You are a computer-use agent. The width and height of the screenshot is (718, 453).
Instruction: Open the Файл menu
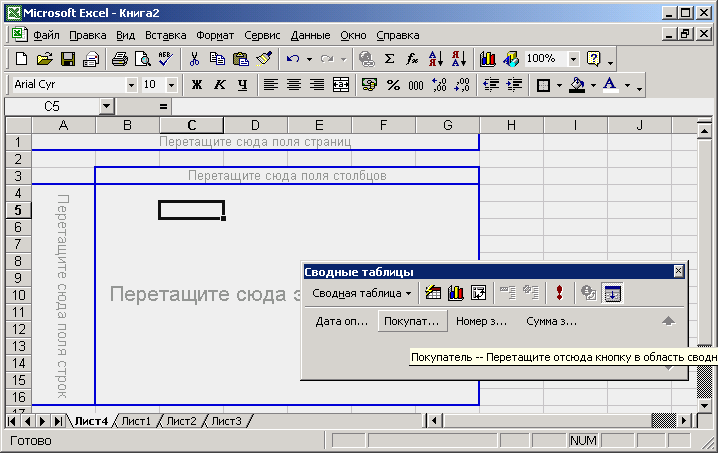46,35
